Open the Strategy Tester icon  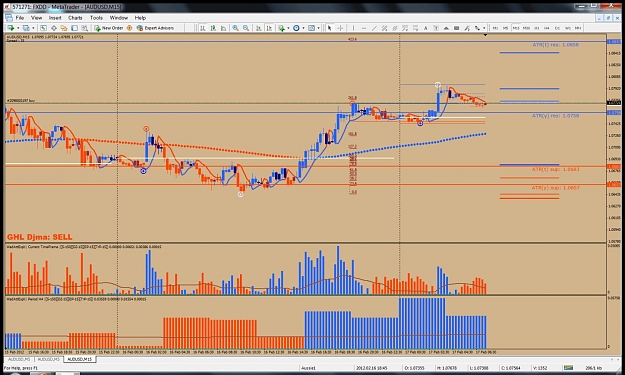coord(85,28)
